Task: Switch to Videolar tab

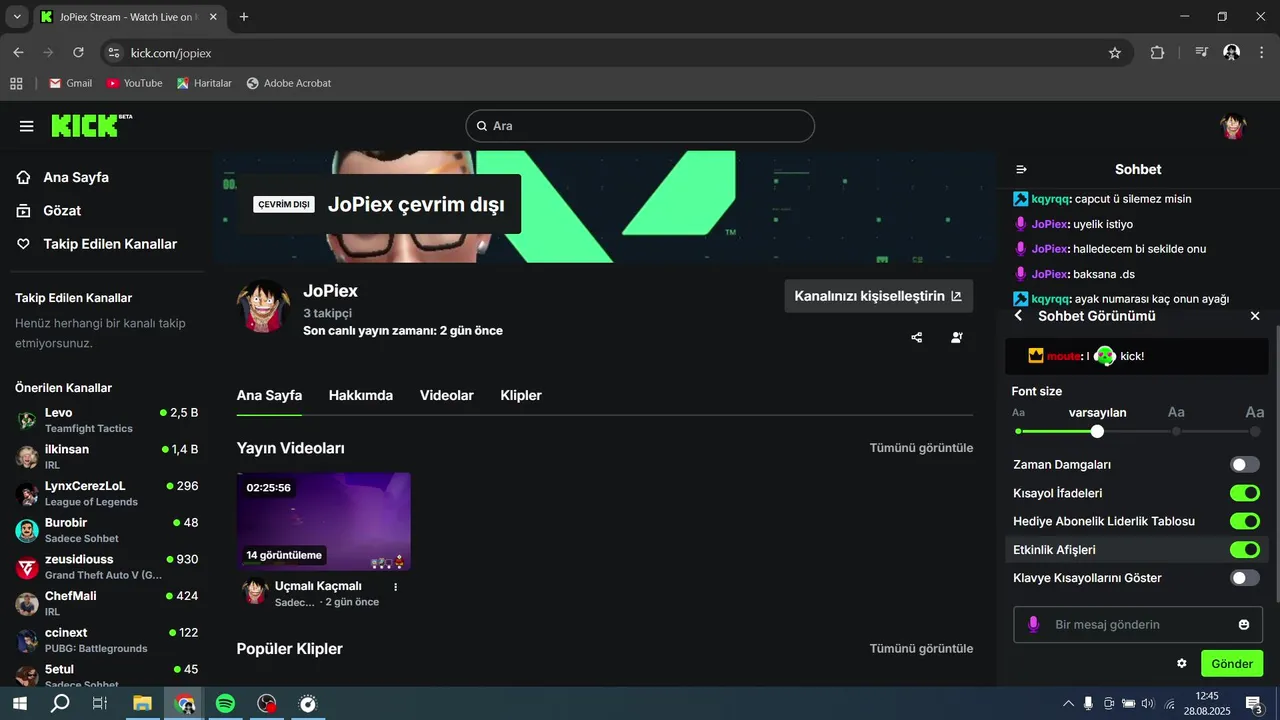Action: click(447, 395)
